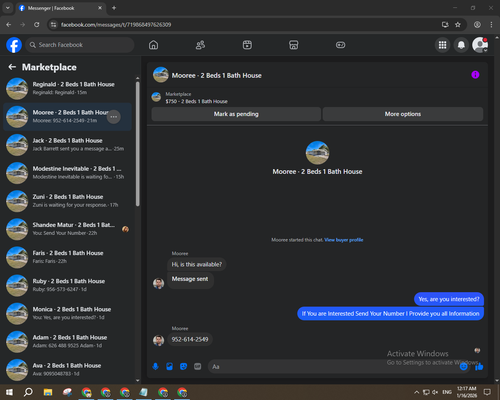Expand the Chrome tab search dropdown
This screenshot has height=400, width=500.
[x=8, y=8]
